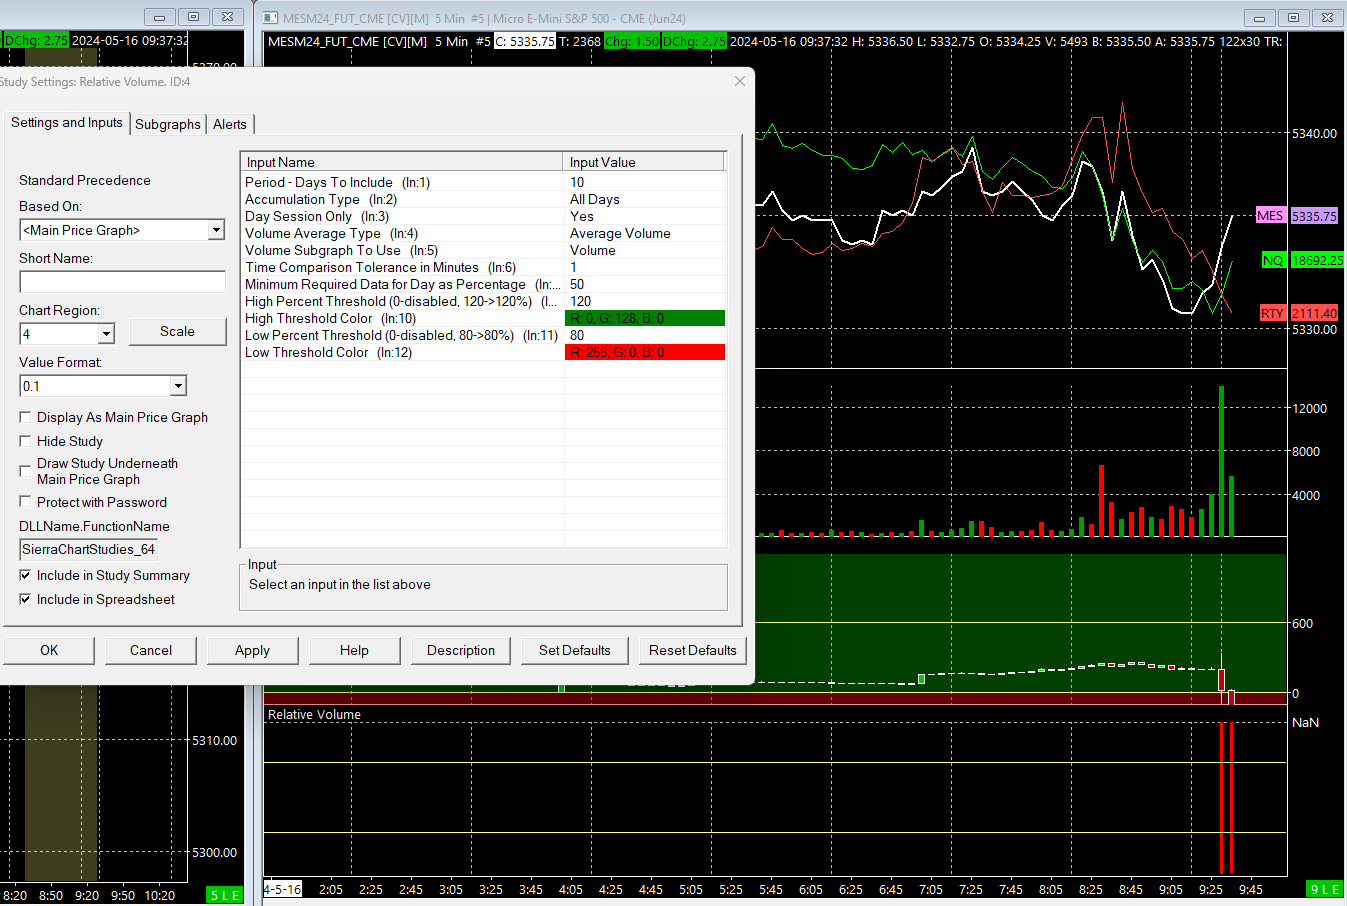Open the Alerts tab
This screenshot has height=906, width=1347.
(229, 124)
